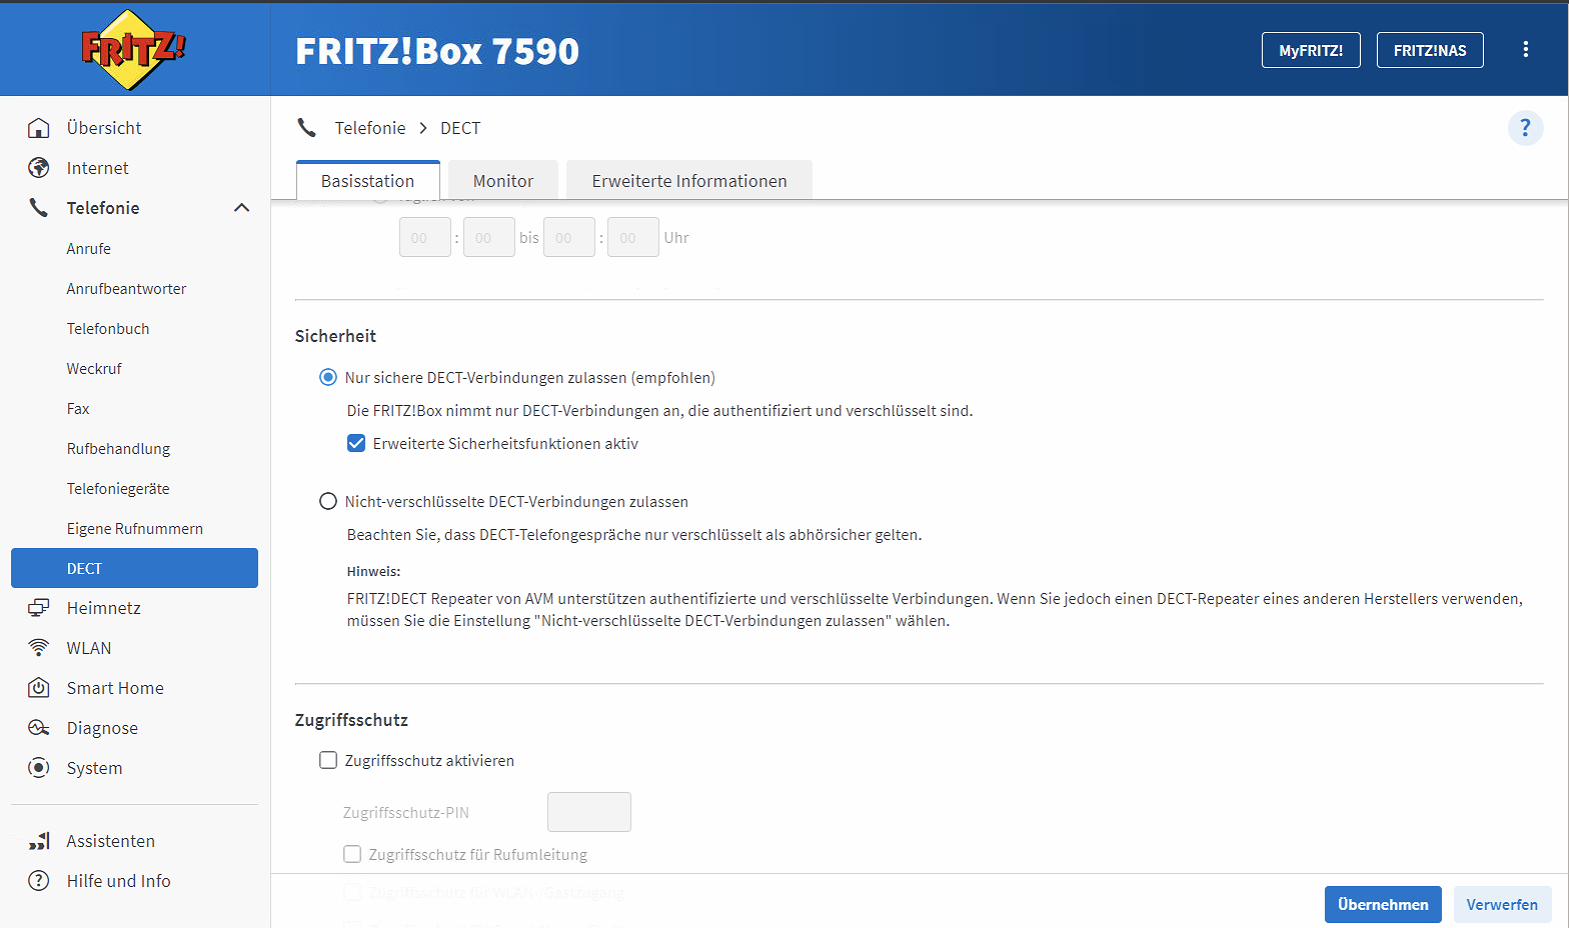Select Nicht-verschlüsselte DECT-Verbindungen zulassen option

328,501
